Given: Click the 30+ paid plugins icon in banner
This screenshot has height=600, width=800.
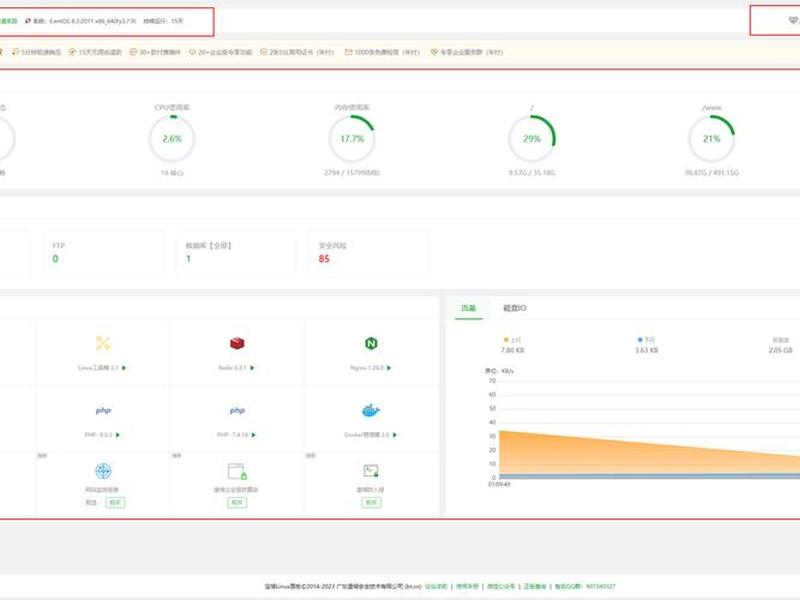Looking at the screenshot, I should point(133,52).
